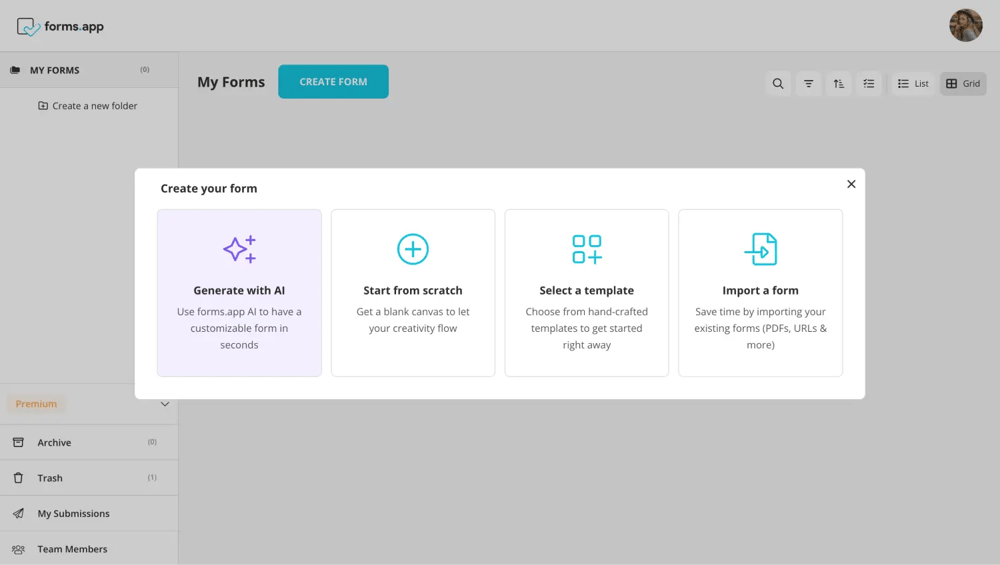Close the Create your form dialog
The height and width of the screenshot is (565, 1000).
pos(851,184)
